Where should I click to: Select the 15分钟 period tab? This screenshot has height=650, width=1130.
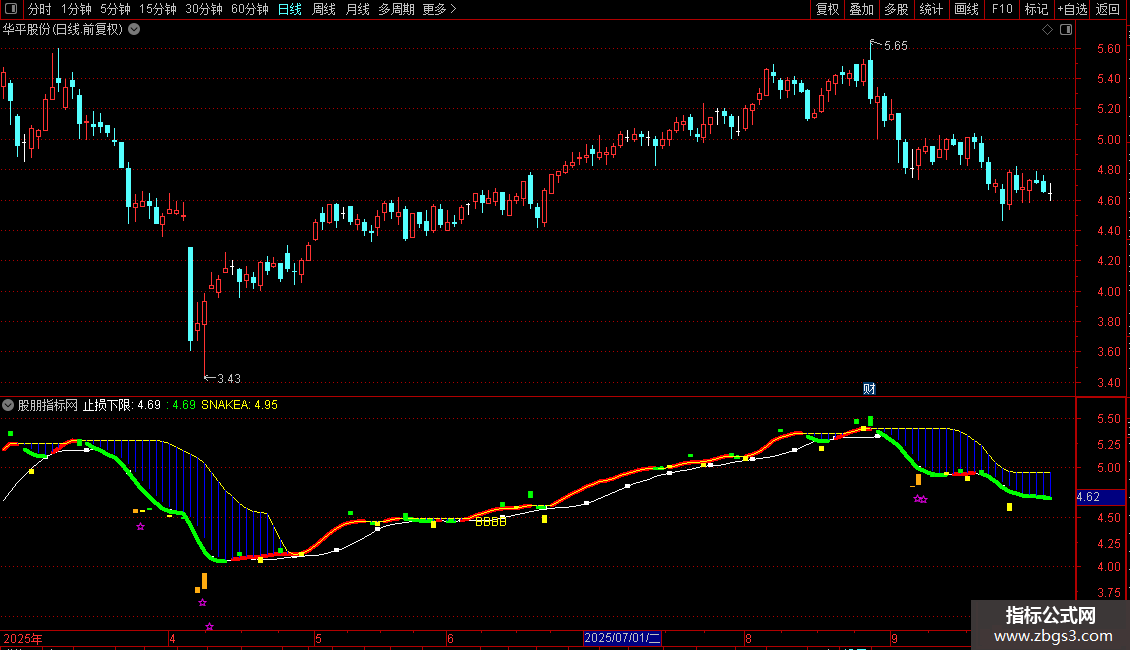click(158, 9)
